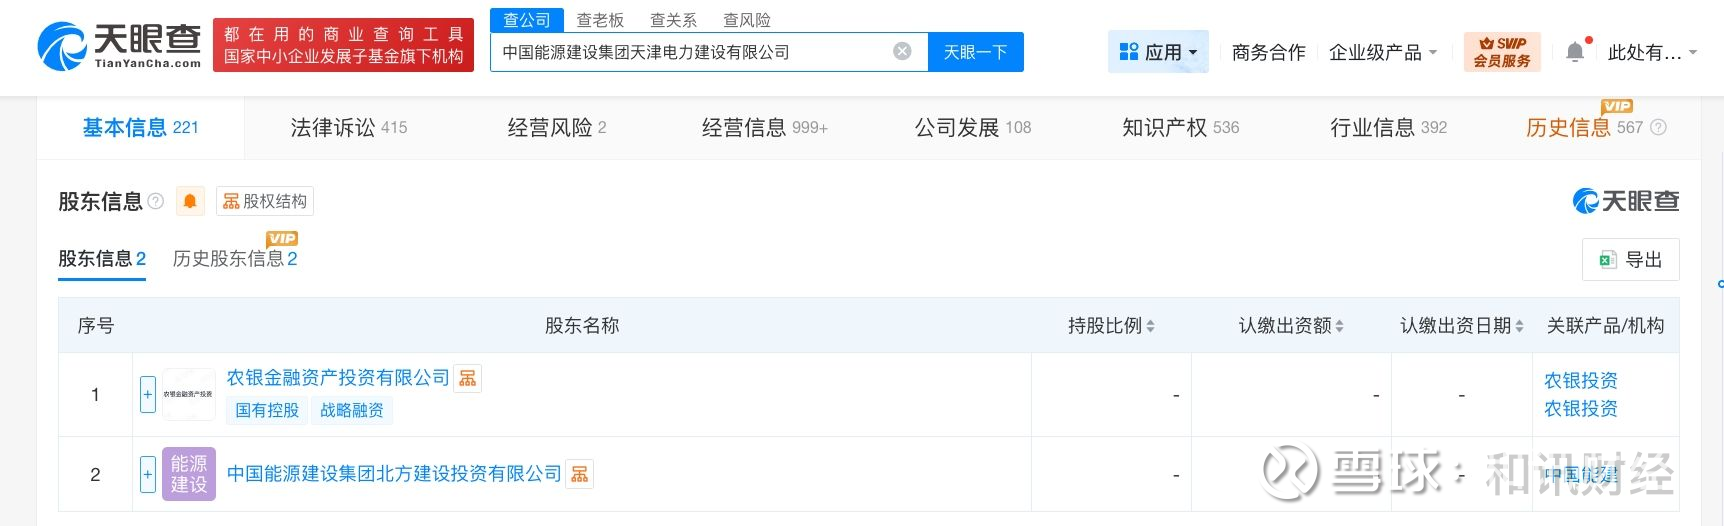Click the TianYanCha logo in the header

(119, 46)
